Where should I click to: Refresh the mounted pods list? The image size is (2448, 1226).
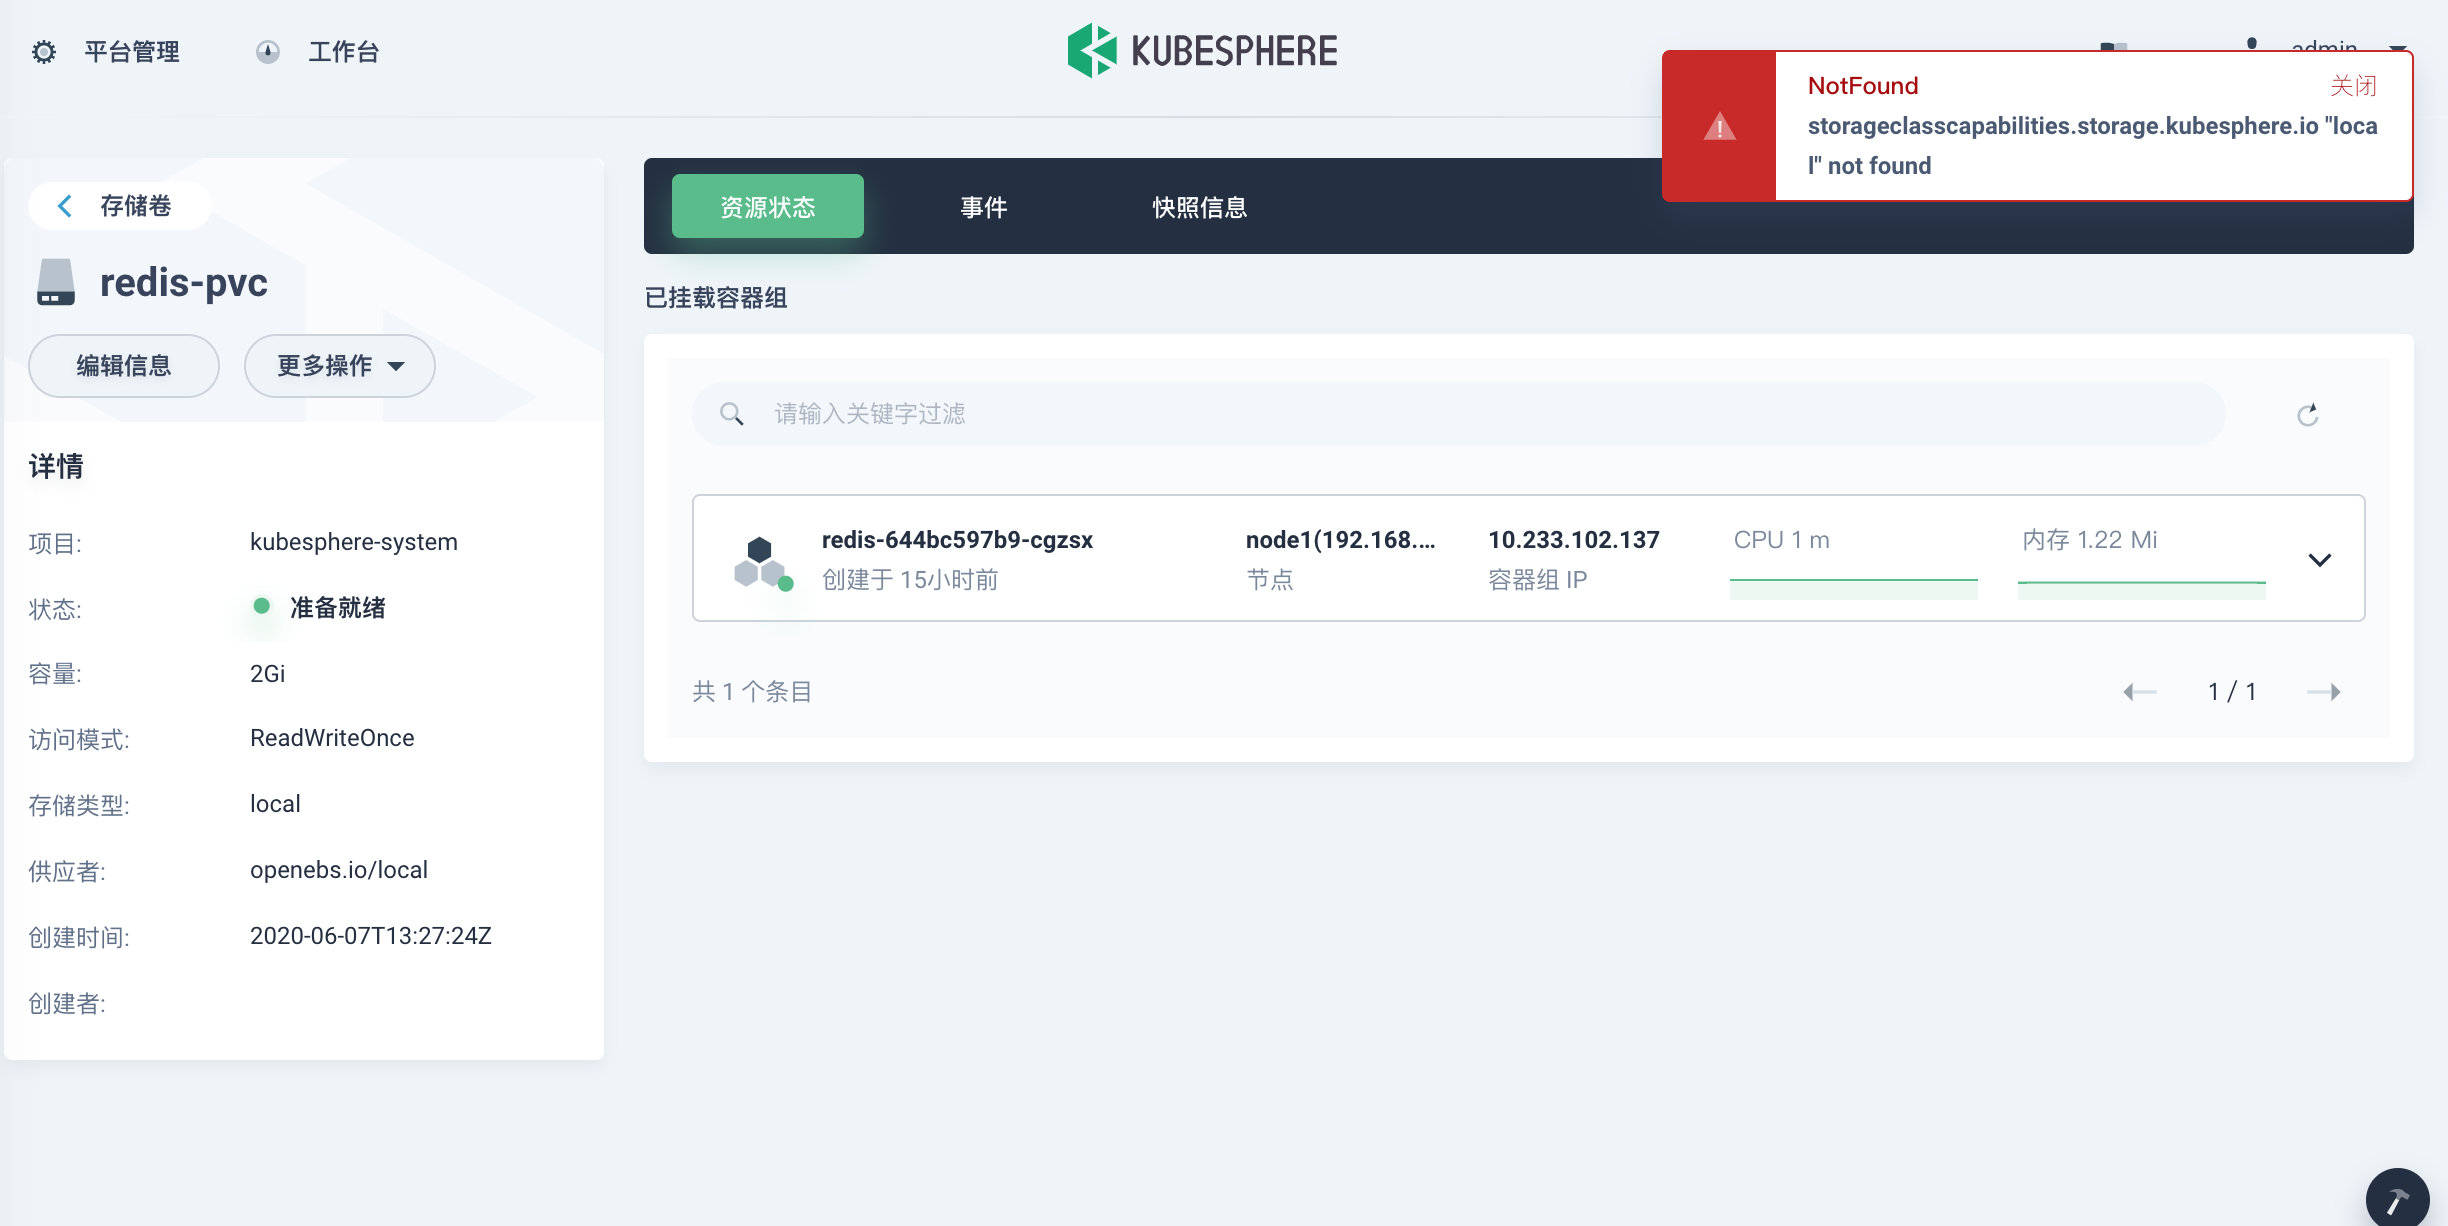[2308, 415]
